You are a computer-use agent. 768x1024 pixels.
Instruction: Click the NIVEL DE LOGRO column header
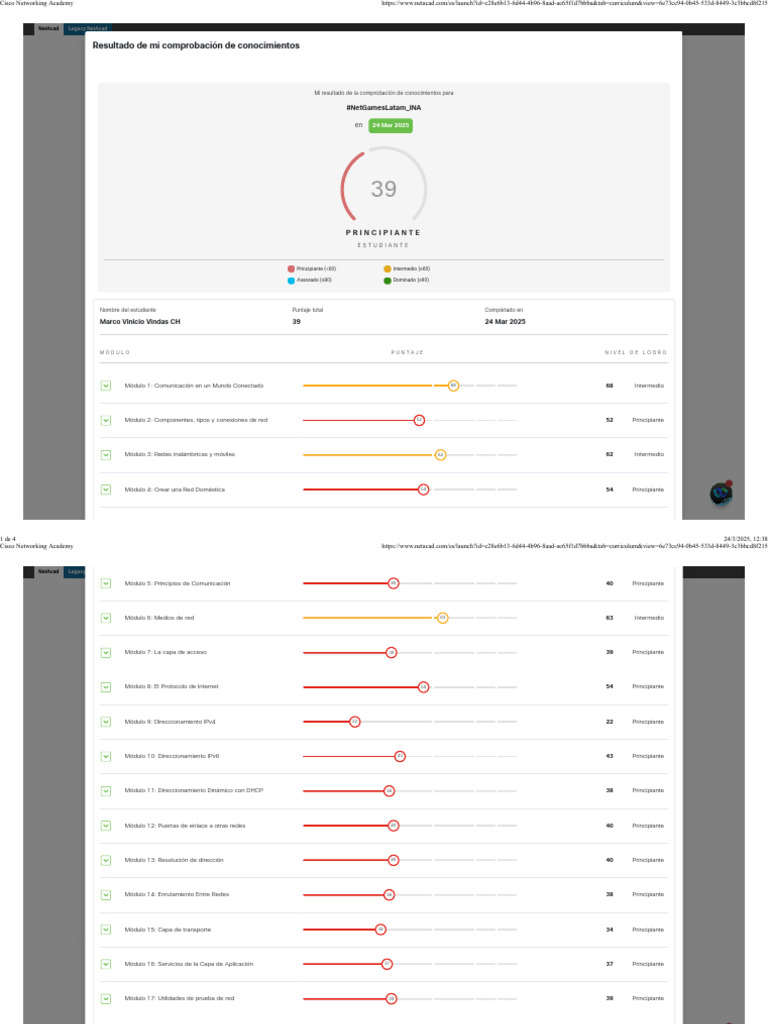[635, 353]
